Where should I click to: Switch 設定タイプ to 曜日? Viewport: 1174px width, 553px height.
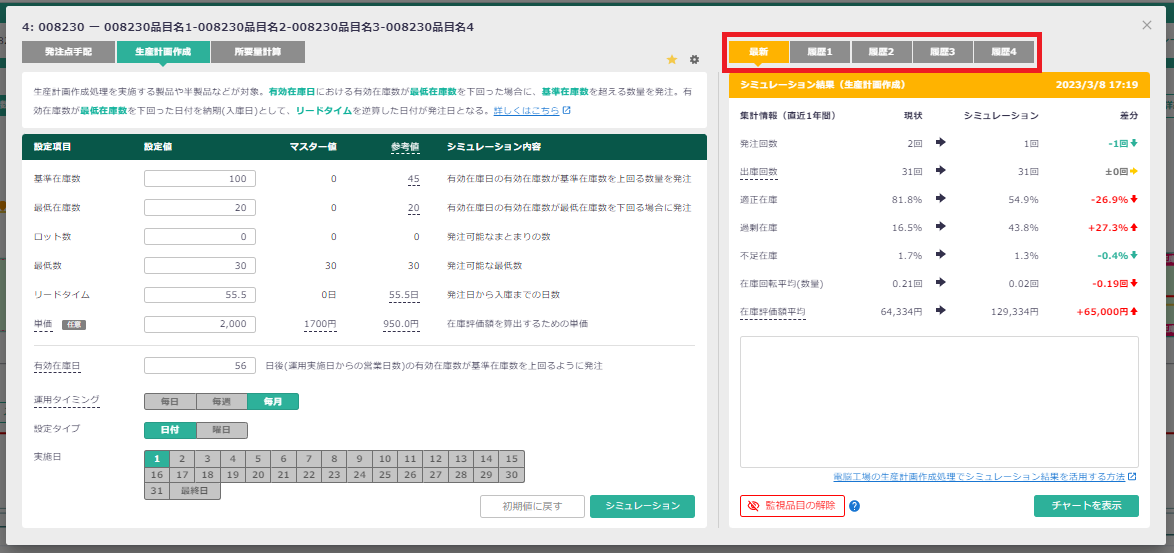(222, 430)
